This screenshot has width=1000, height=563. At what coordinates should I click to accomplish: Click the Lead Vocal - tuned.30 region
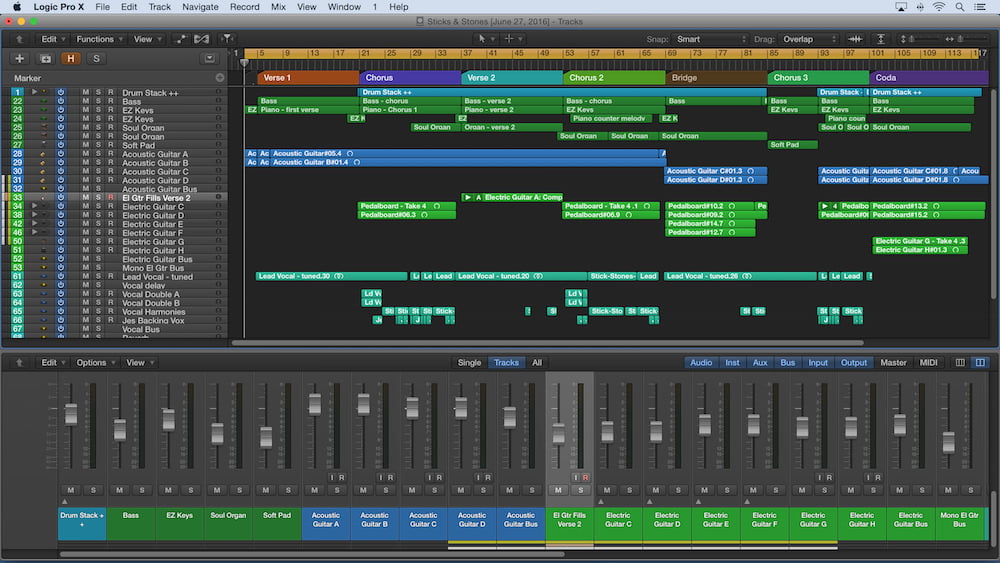tap(331, 276)
